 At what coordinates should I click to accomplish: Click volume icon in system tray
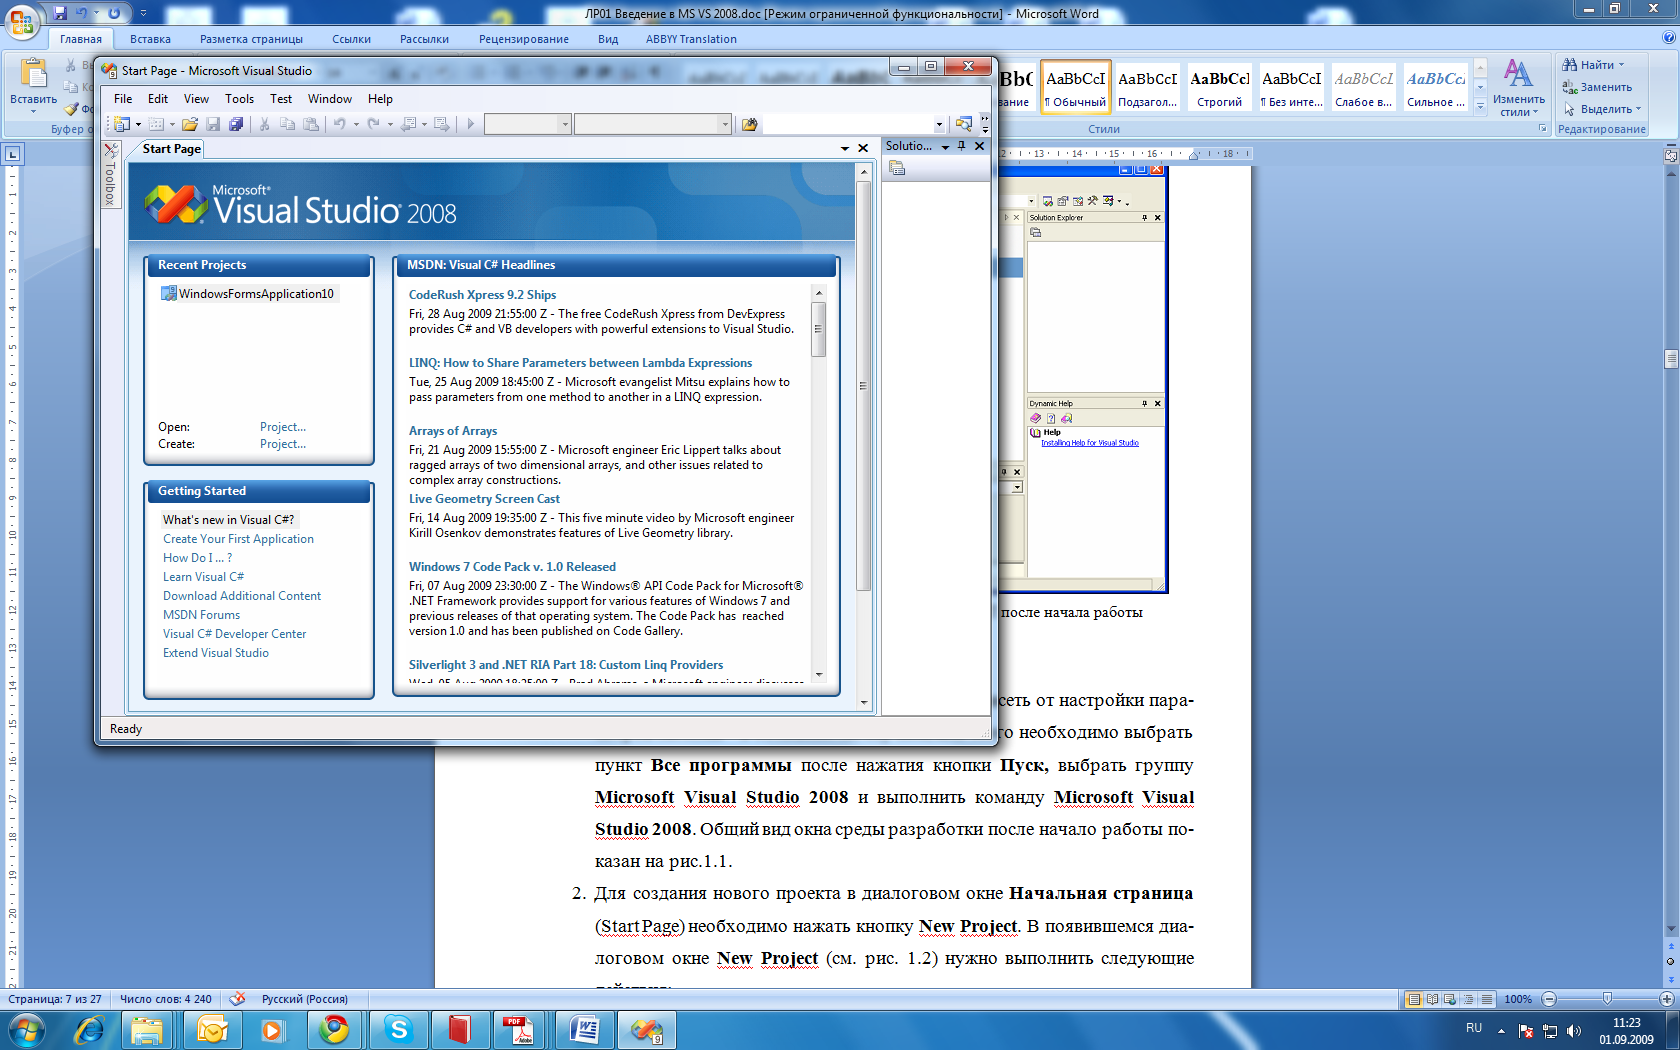point(1573,1030)
